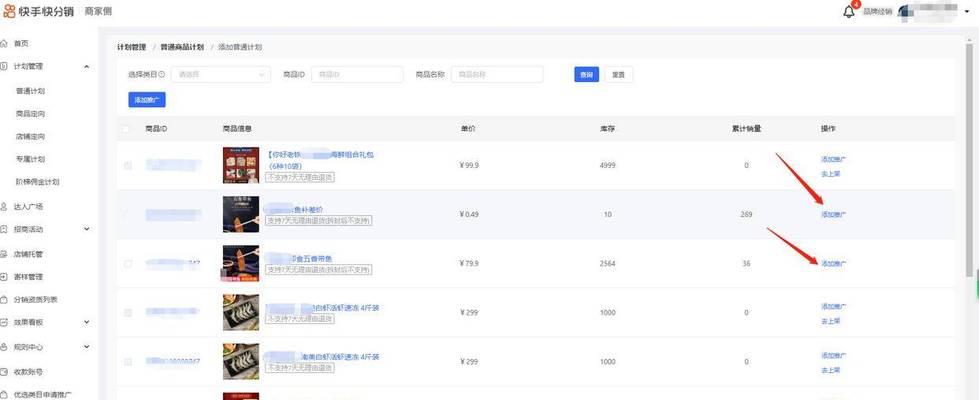Open 普通计划 in the sidebar
This screenshot has width=979, height=400.
30,91
